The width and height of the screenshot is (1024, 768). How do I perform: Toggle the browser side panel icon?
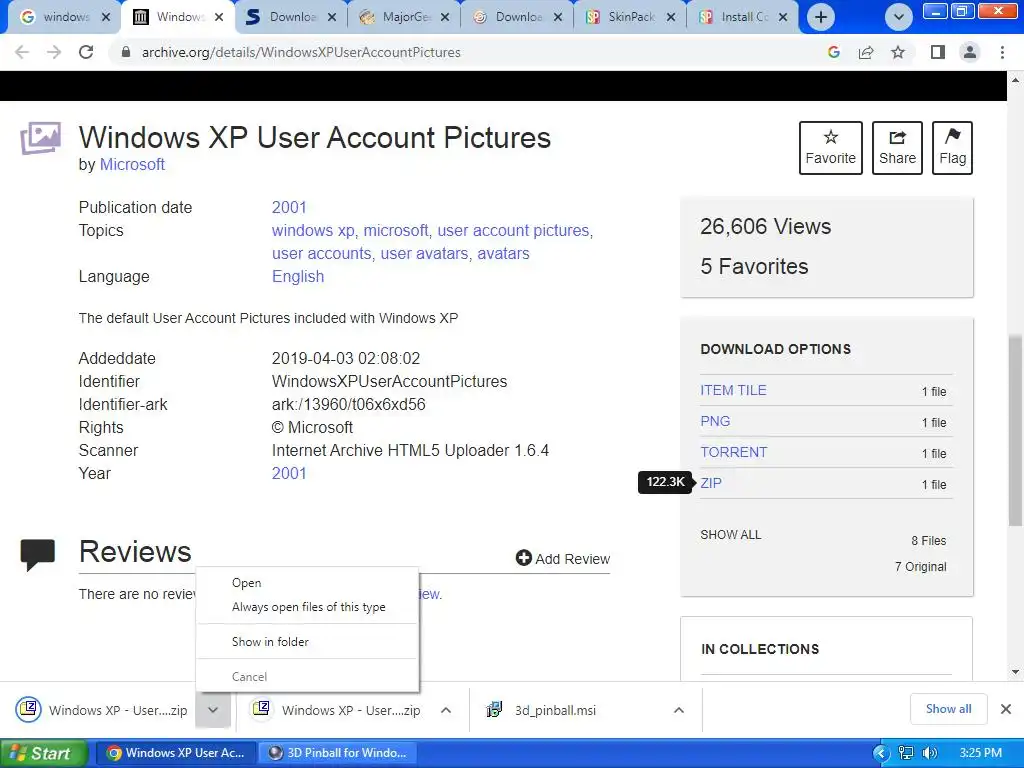[x=938, y=52]
